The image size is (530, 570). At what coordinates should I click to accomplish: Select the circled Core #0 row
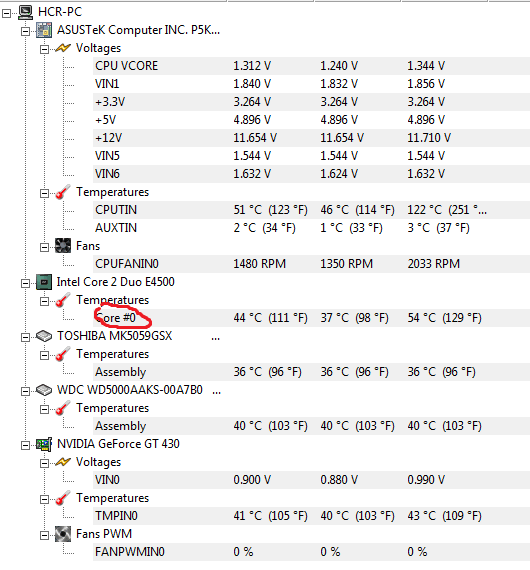tap(311, 318)
